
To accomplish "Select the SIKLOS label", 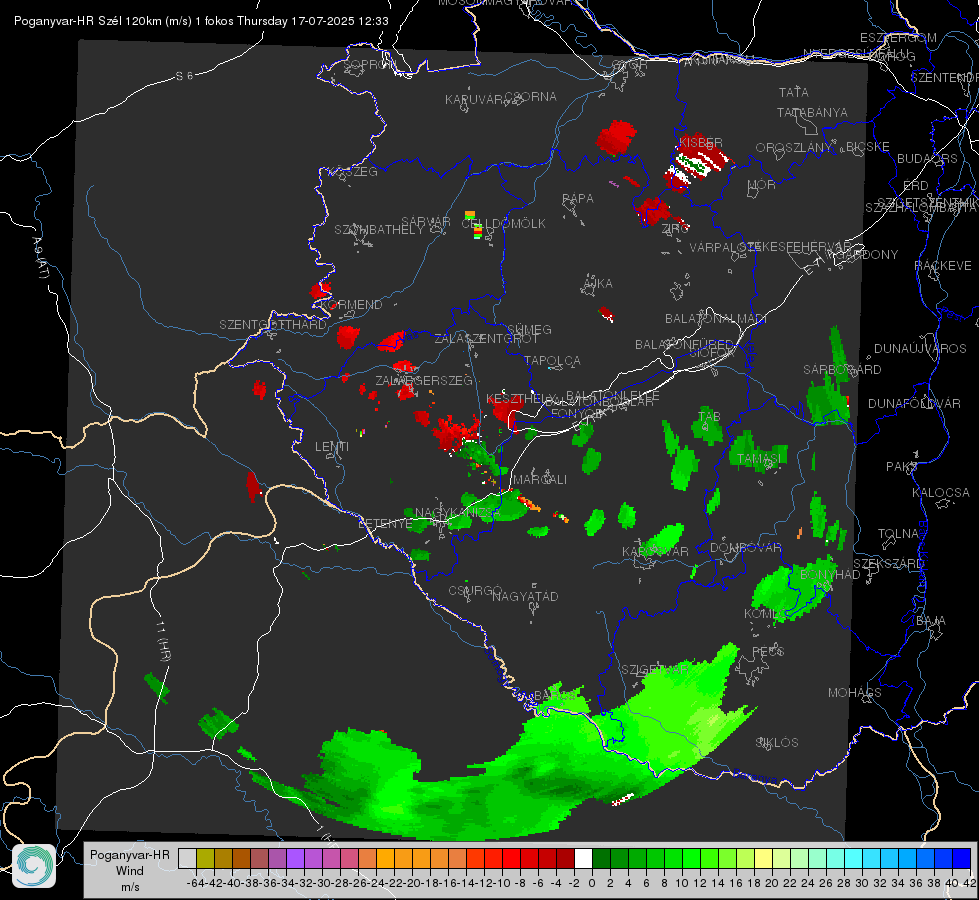I will point(777,743).
